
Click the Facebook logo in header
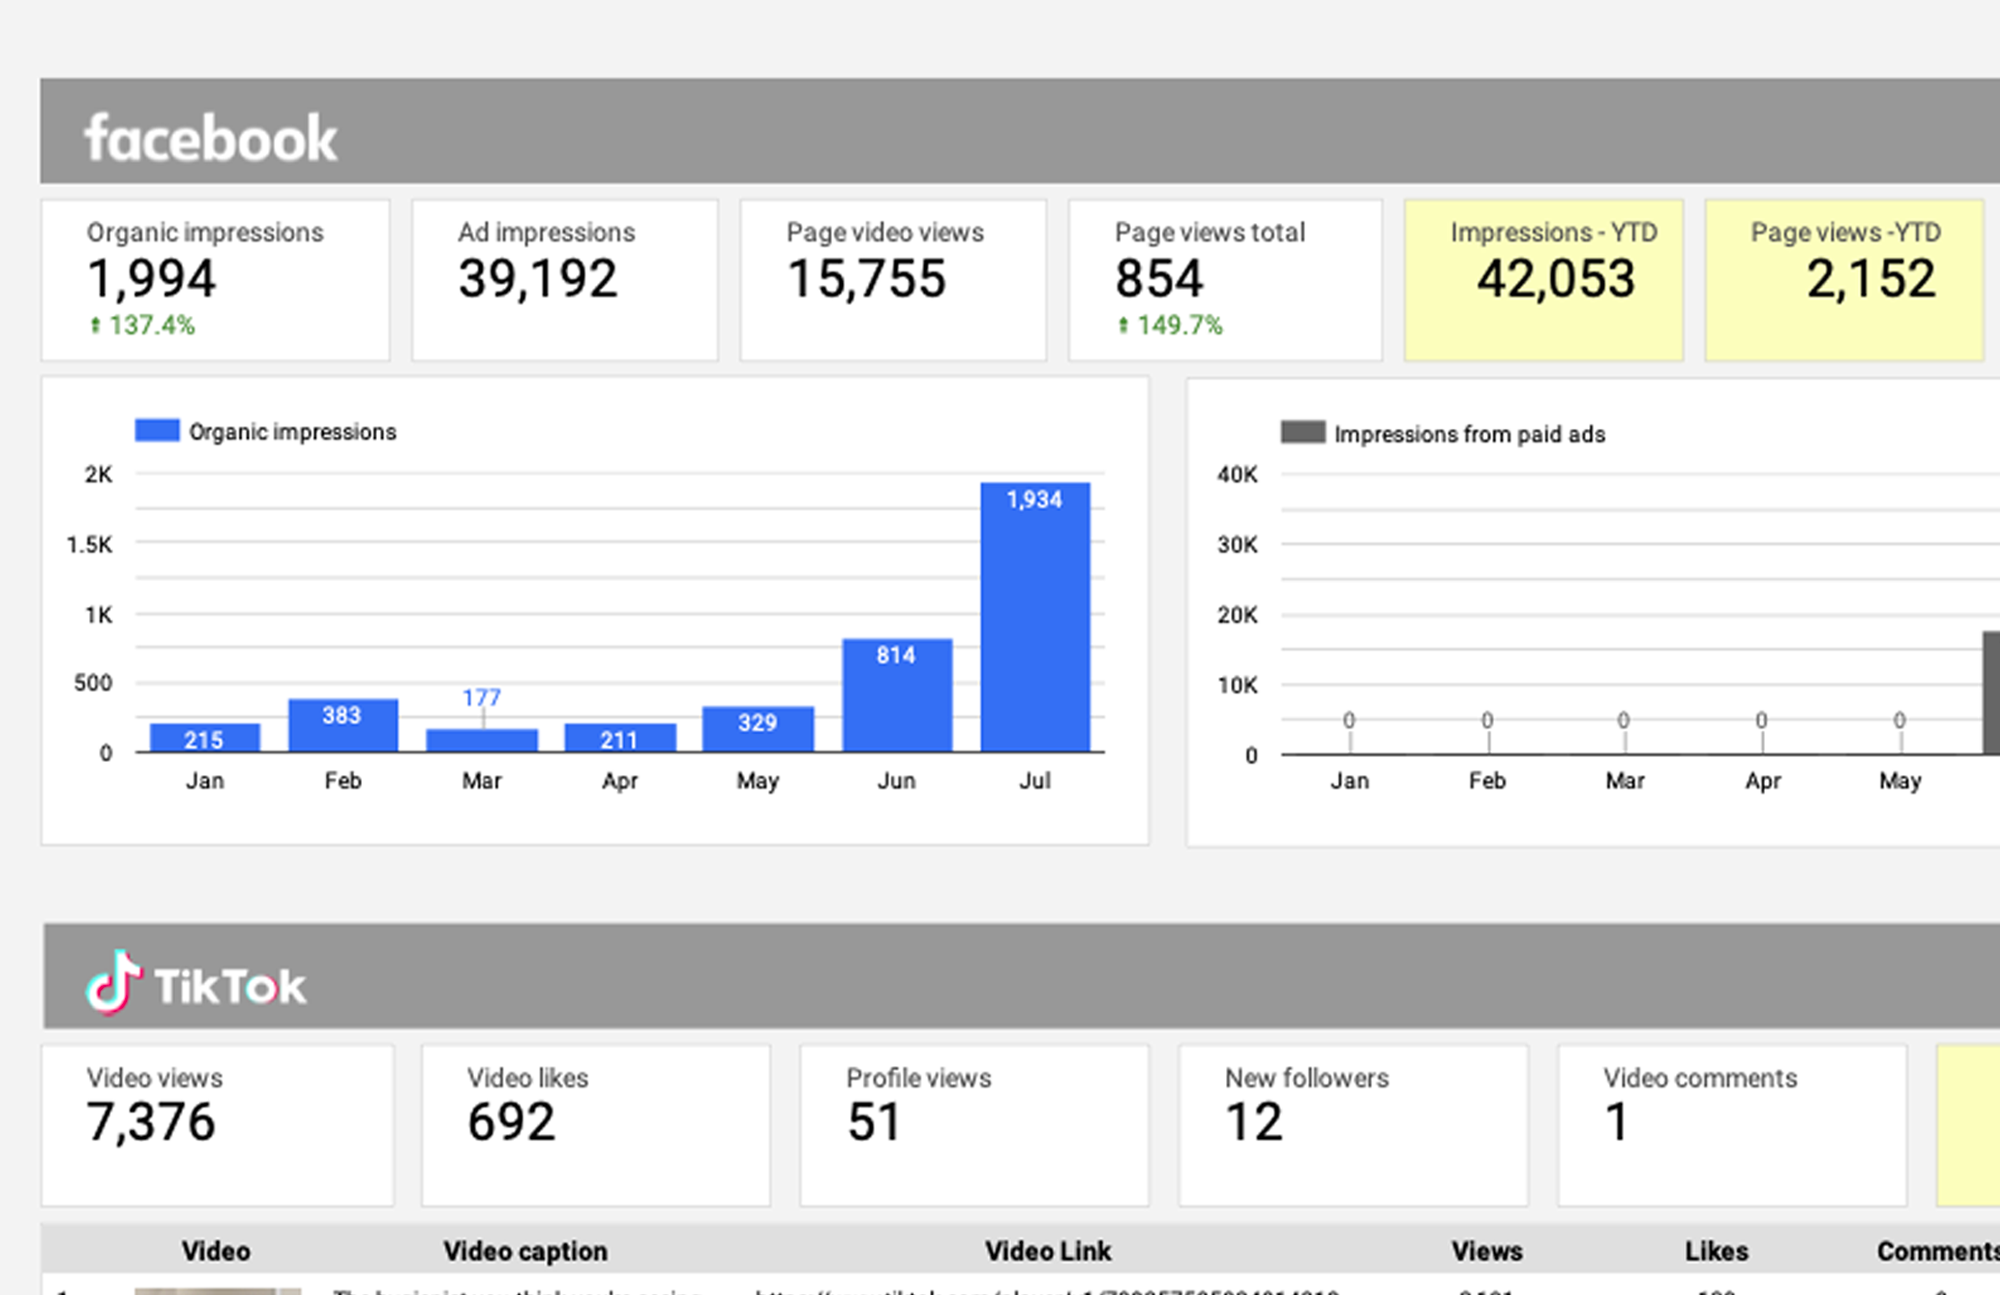click(210, 137)
